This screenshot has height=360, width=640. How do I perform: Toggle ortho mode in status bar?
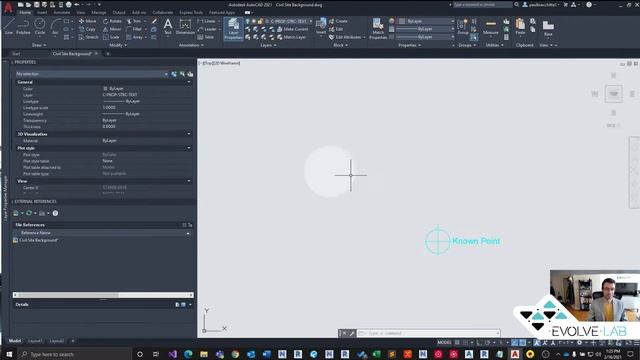click(479, 342)
